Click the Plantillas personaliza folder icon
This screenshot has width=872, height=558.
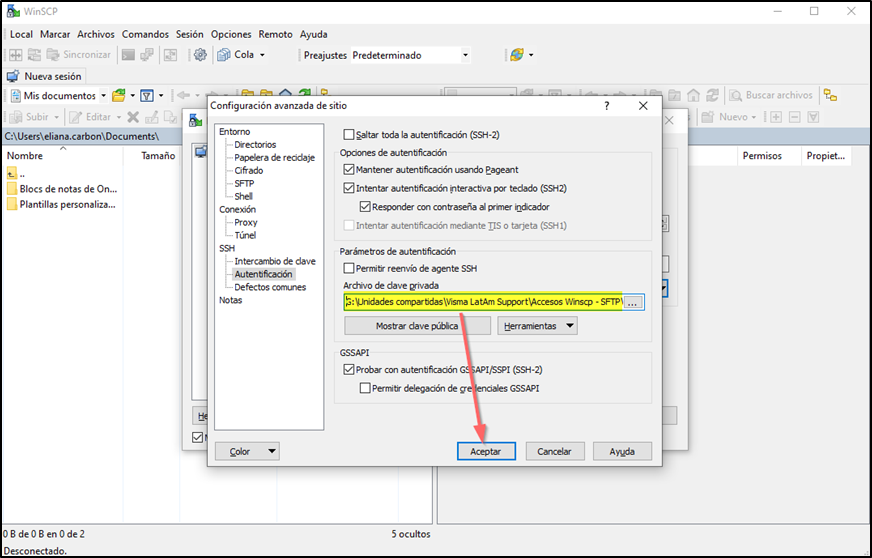coord(12,204)
